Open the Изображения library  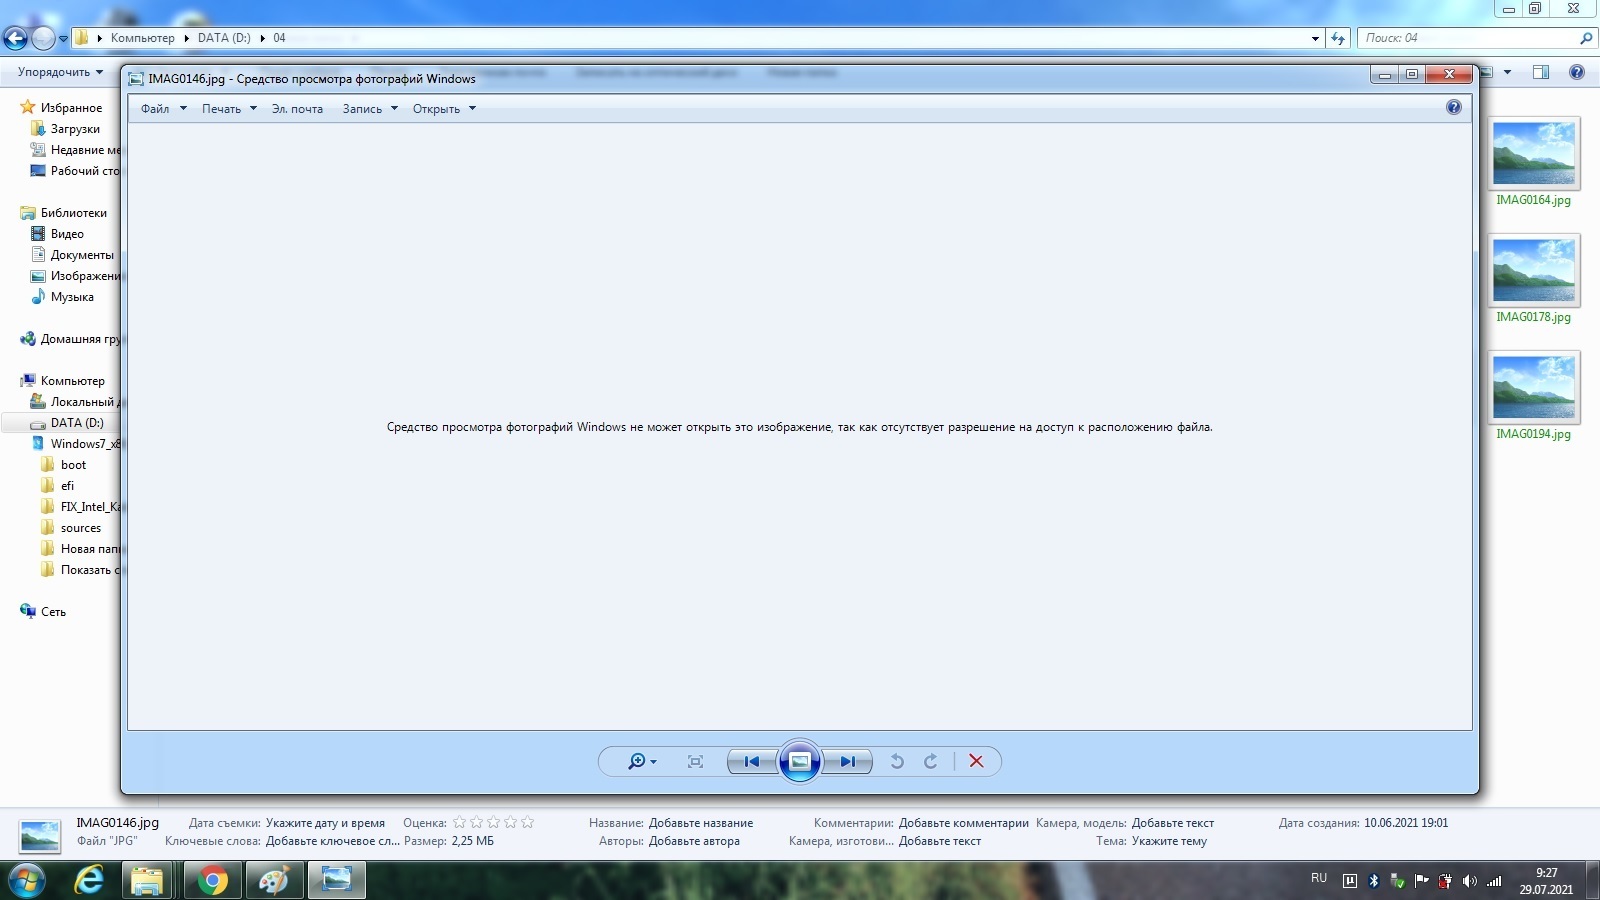click(84, 276)
